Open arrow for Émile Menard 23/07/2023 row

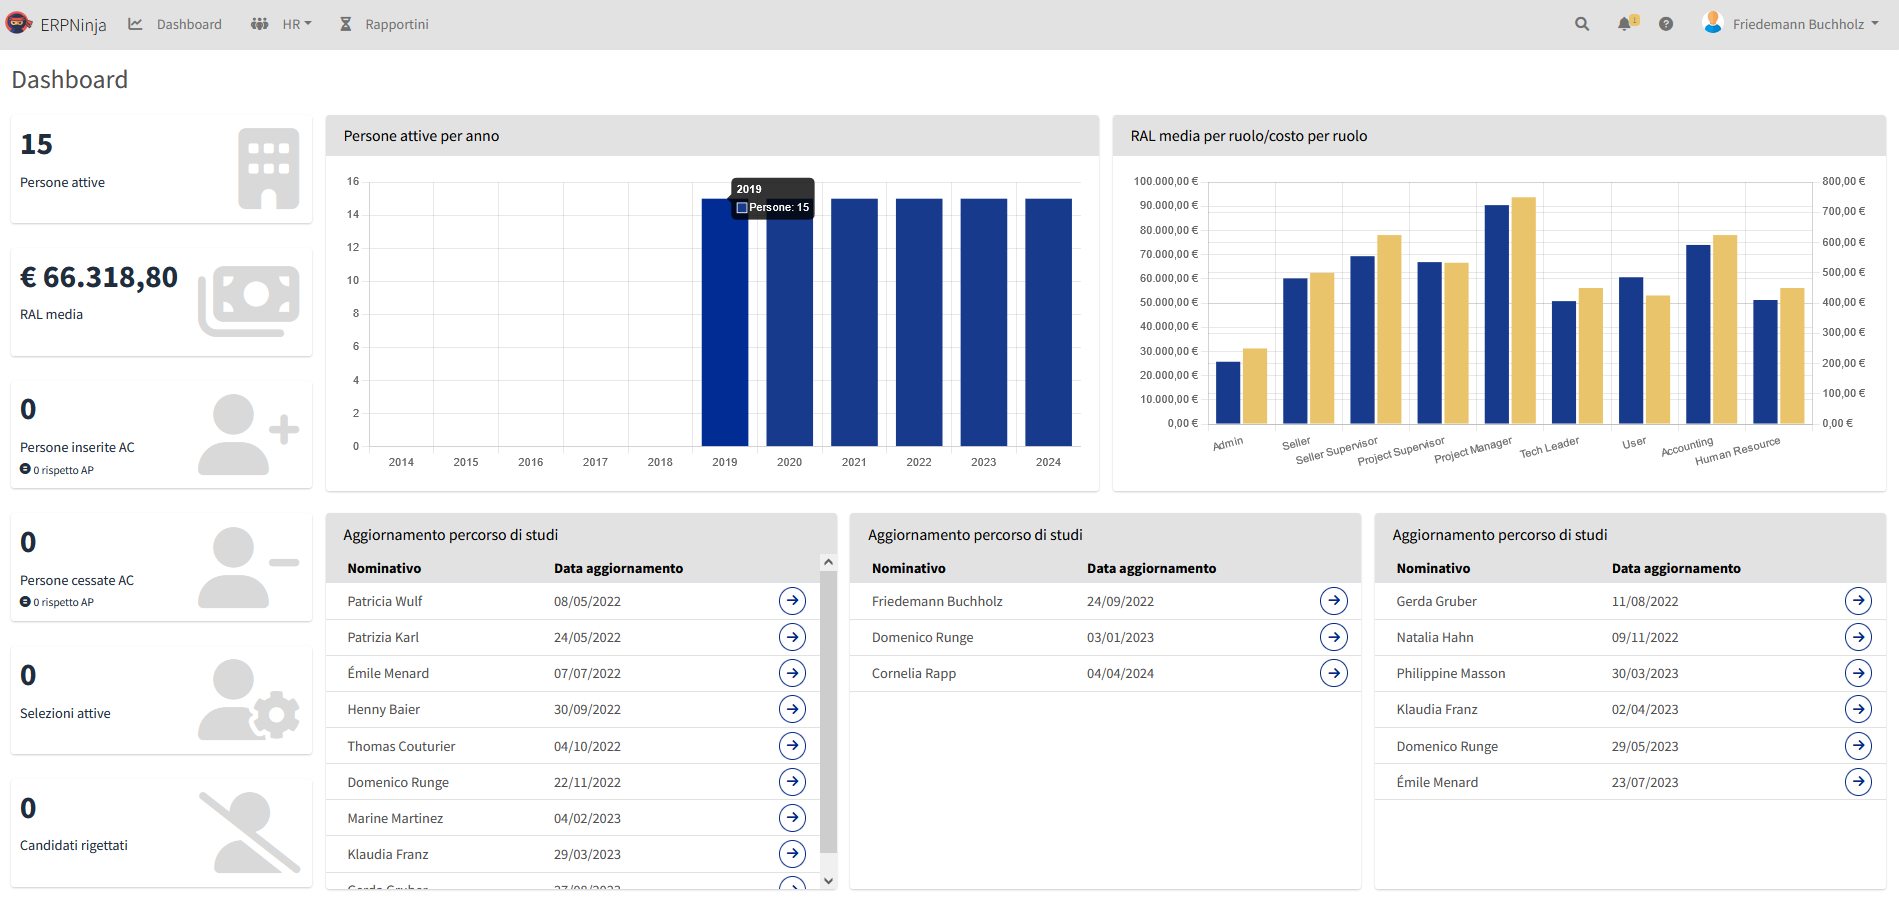pyautogui.click(x=1858, y=782)
